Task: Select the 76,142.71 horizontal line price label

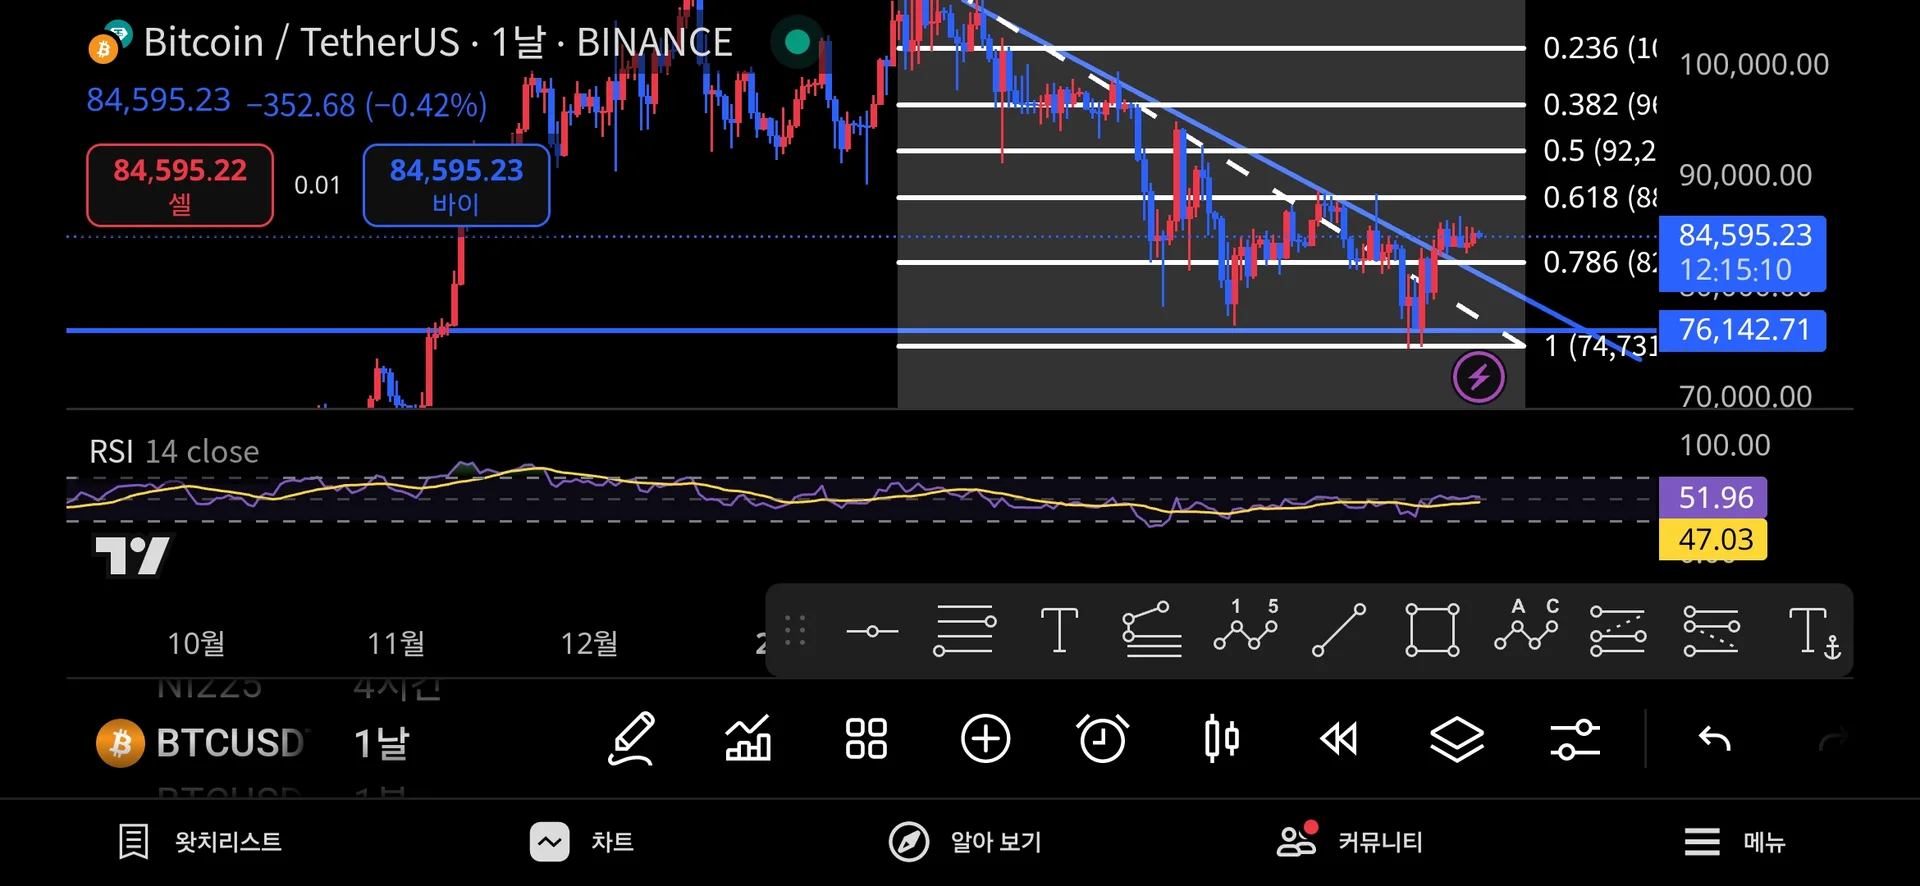Action: coord(1742,329)
